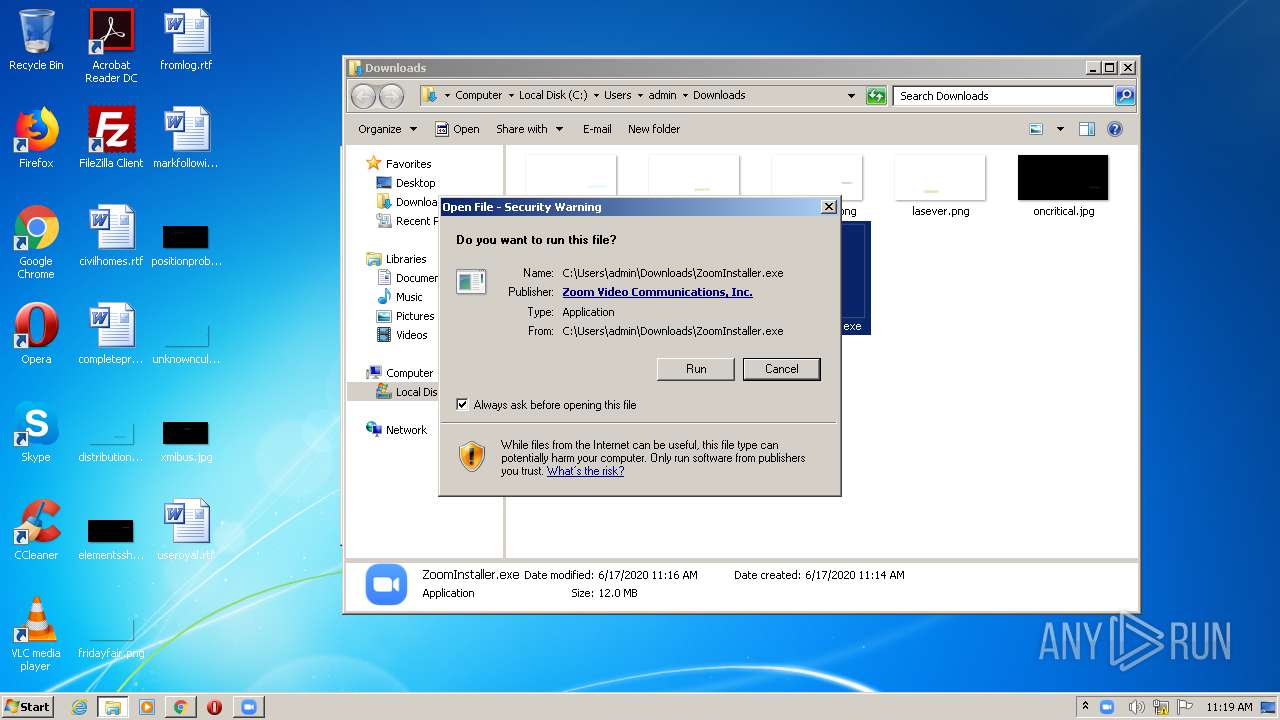This screenshot has width=1280, height=720.
Task: Click Internet Explorer taskbar icon
Action: point(79,707)
